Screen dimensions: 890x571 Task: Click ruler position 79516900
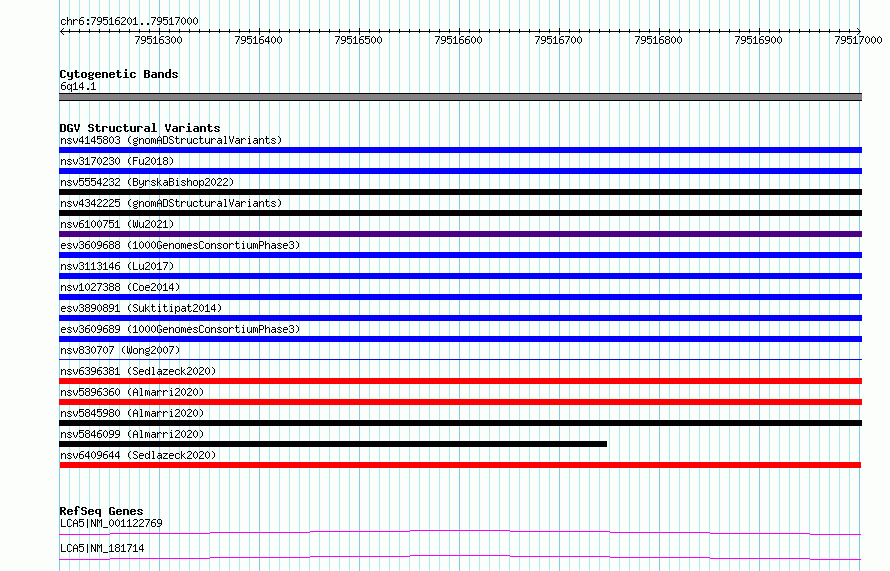coord(759,40)
